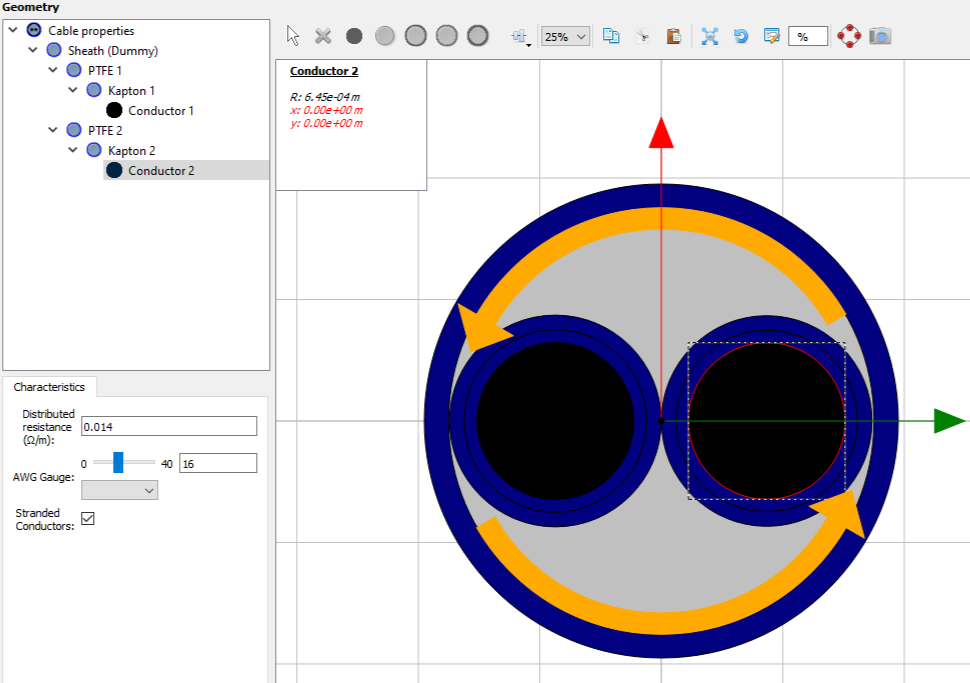The image size is (970, 683).
Task: Click the camera snapshot icon
Action: click(880, 36)
